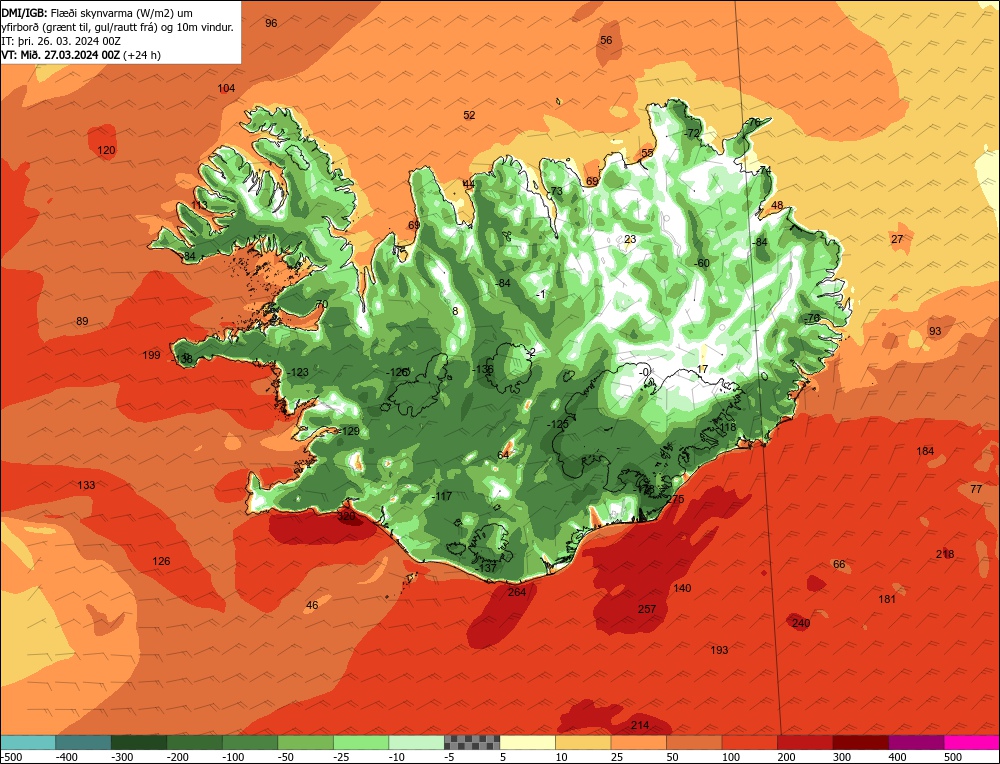This screenshot has width=1000, height=764.
Task: Select the purple swatch between 400 and 500
Action: click(915, 742)
